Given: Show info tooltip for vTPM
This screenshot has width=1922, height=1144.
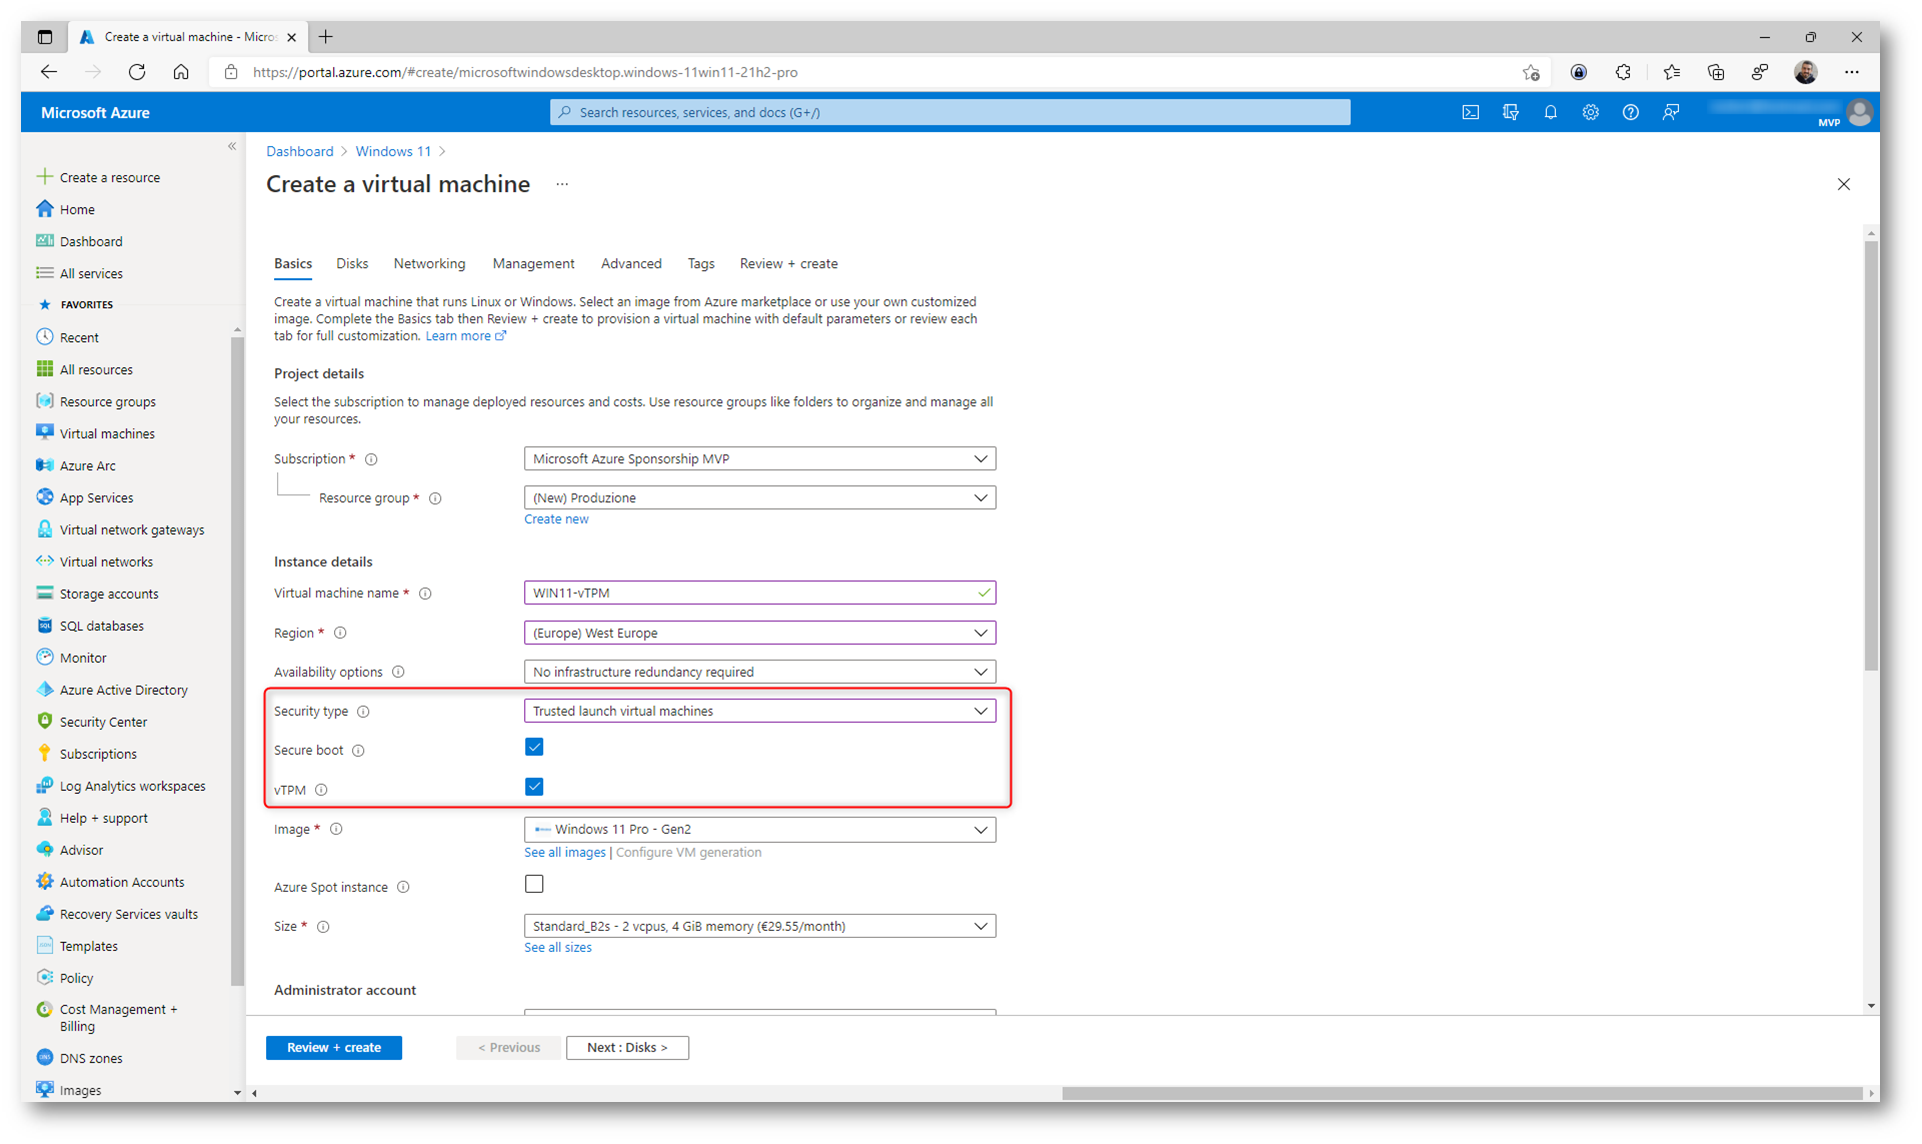Looking at the screenshot, I should [x=321, y=789].
